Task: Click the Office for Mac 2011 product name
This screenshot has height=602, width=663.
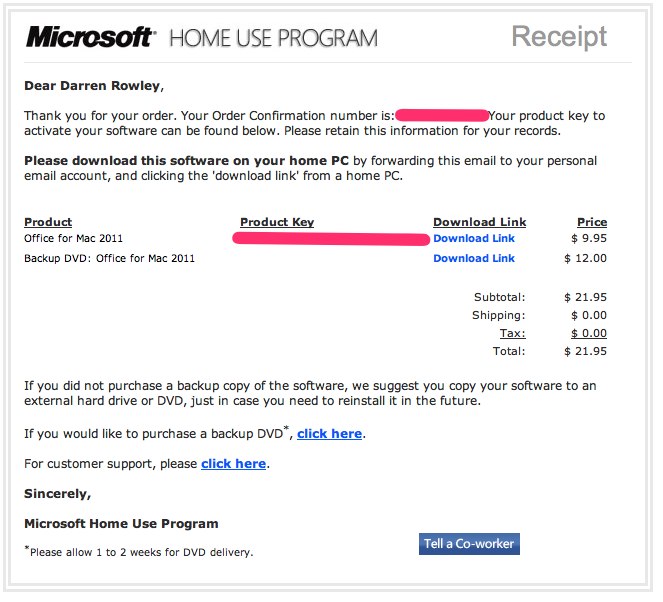Action: click(x=74, y=238)
